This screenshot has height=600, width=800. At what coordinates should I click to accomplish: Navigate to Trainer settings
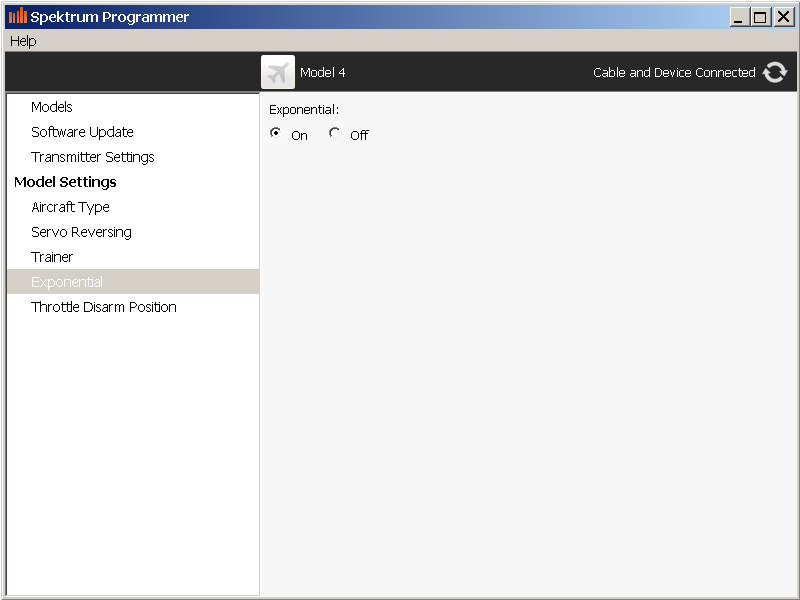click(x=52, y=257)
